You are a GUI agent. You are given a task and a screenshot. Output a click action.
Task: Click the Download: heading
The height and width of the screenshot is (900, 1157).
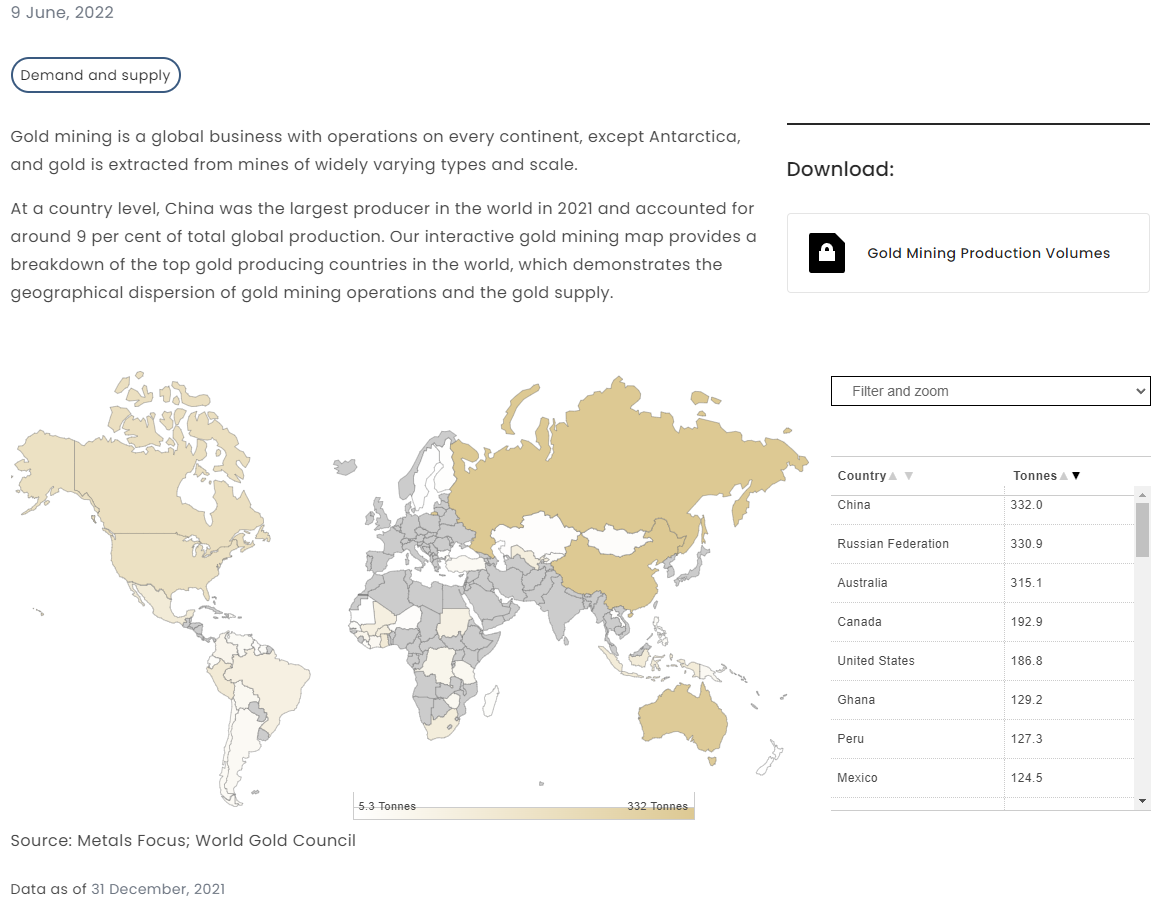840,169
